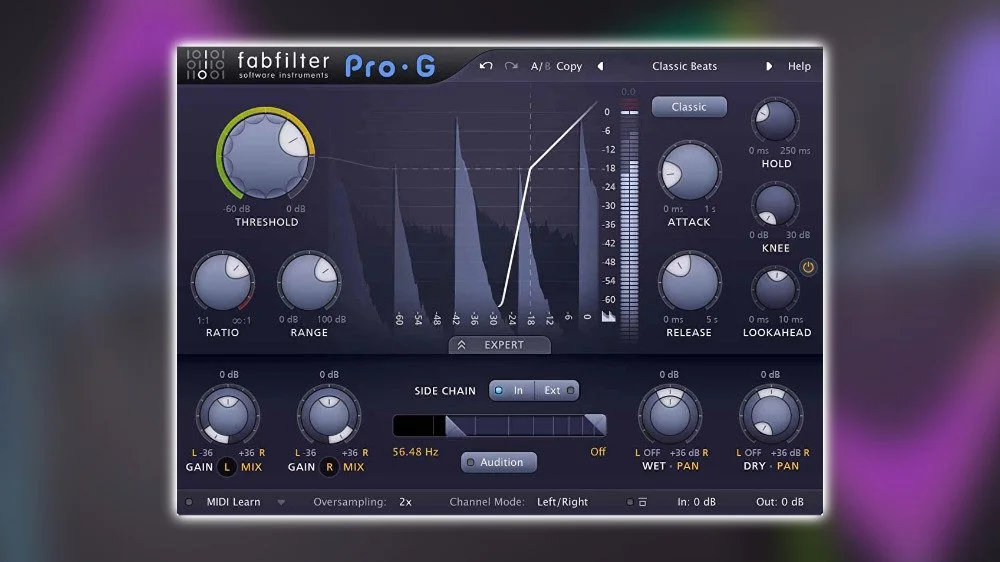Click the white transfer curve
This screenshot has width=1000, height=562.
(531, 169)
